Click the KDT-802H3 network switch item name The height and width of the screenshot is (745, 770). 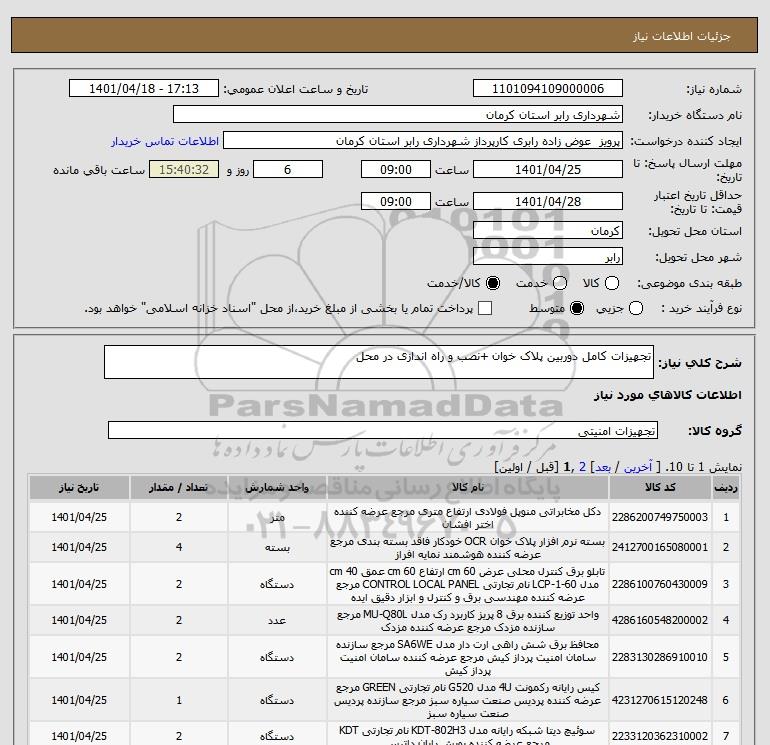[468, 736]
